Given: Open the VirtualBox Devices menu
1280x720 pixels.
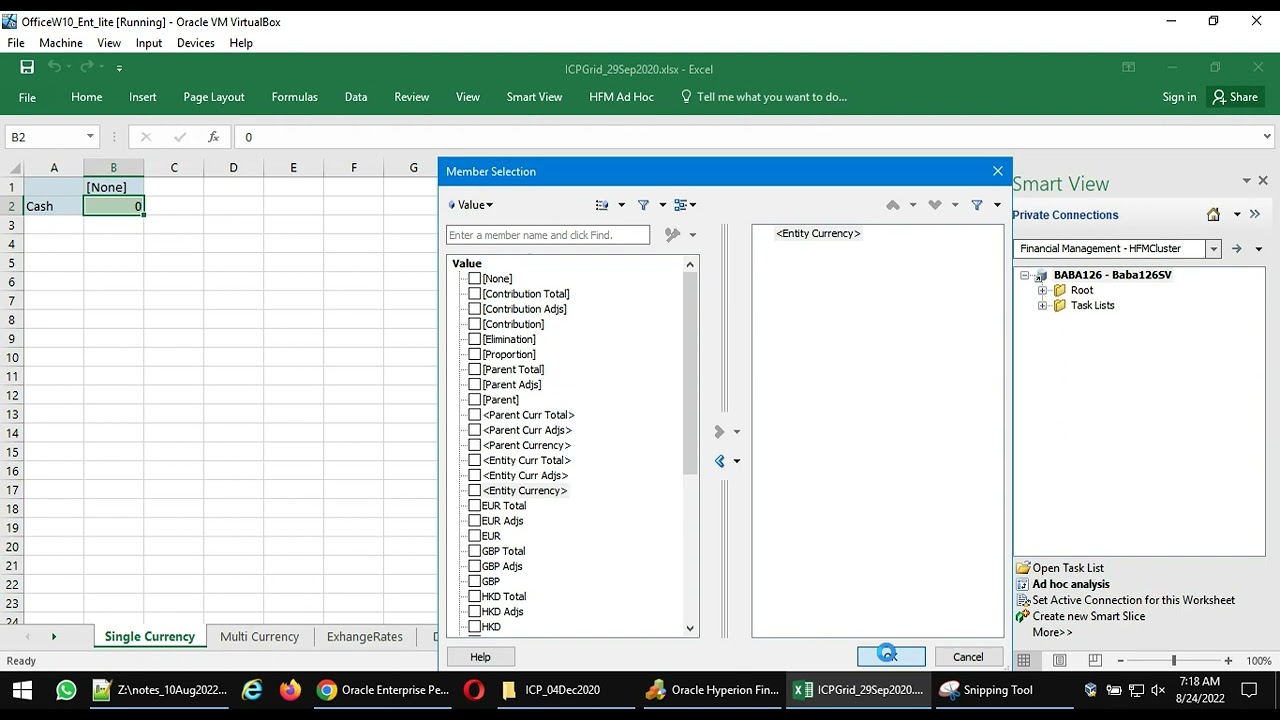Looking at the screenshot, I should click(x=196, y=43).
